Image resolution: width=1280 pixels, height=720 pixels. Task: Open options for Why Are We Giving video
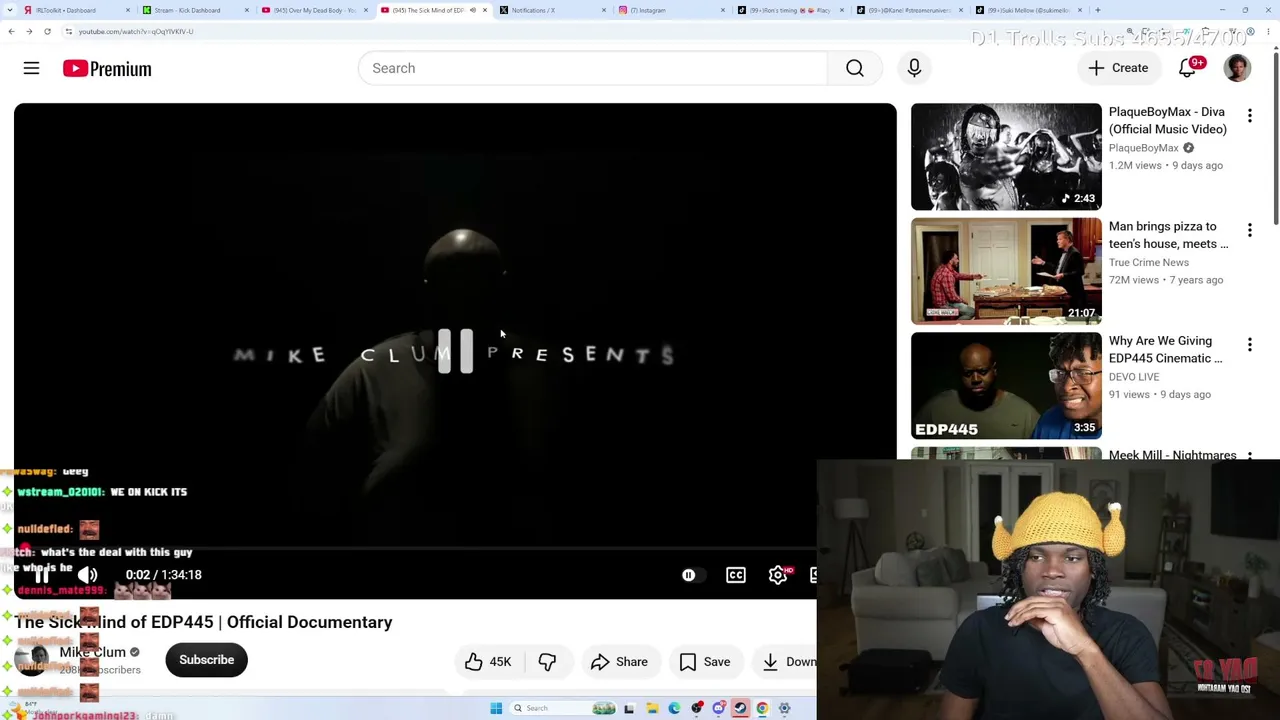click(1249, 345)
